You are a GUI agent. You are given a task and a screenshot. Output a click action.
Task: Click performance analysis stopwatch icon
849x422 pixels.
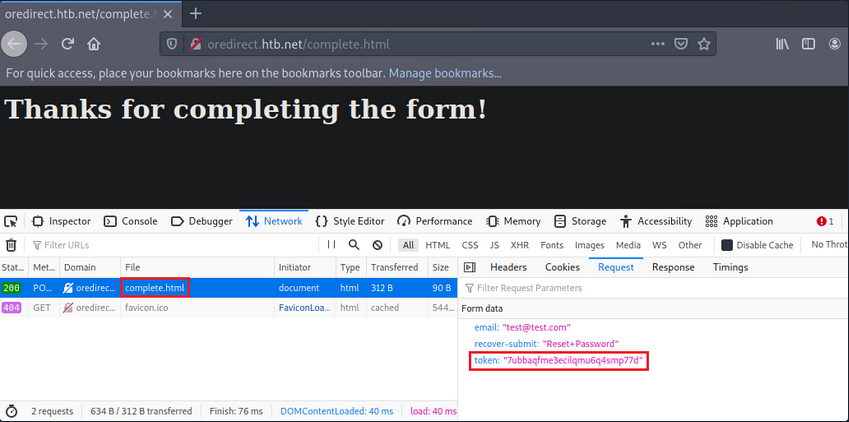click(x=11, y=412)
